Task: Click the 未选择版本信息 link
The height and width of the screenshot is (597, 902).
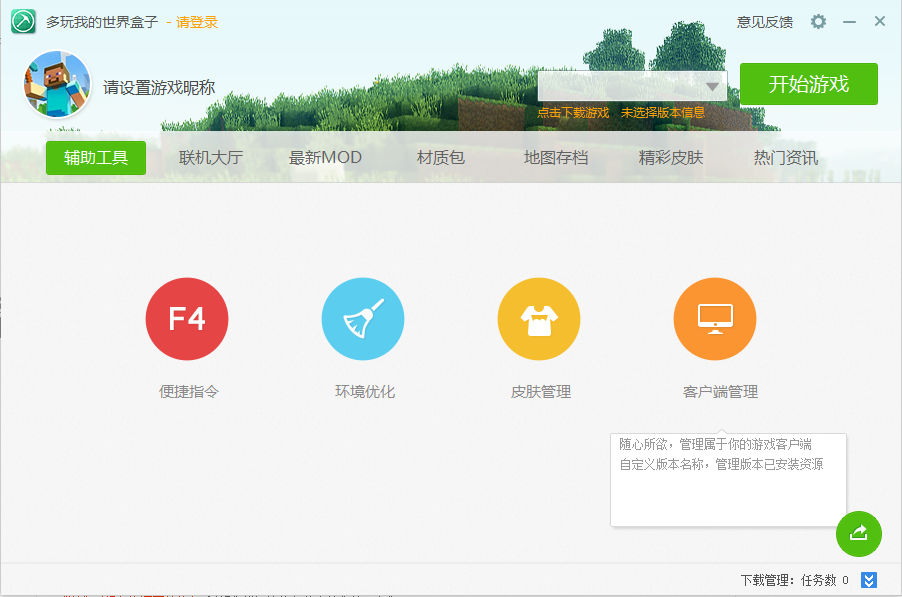Action: click(663, 113)
